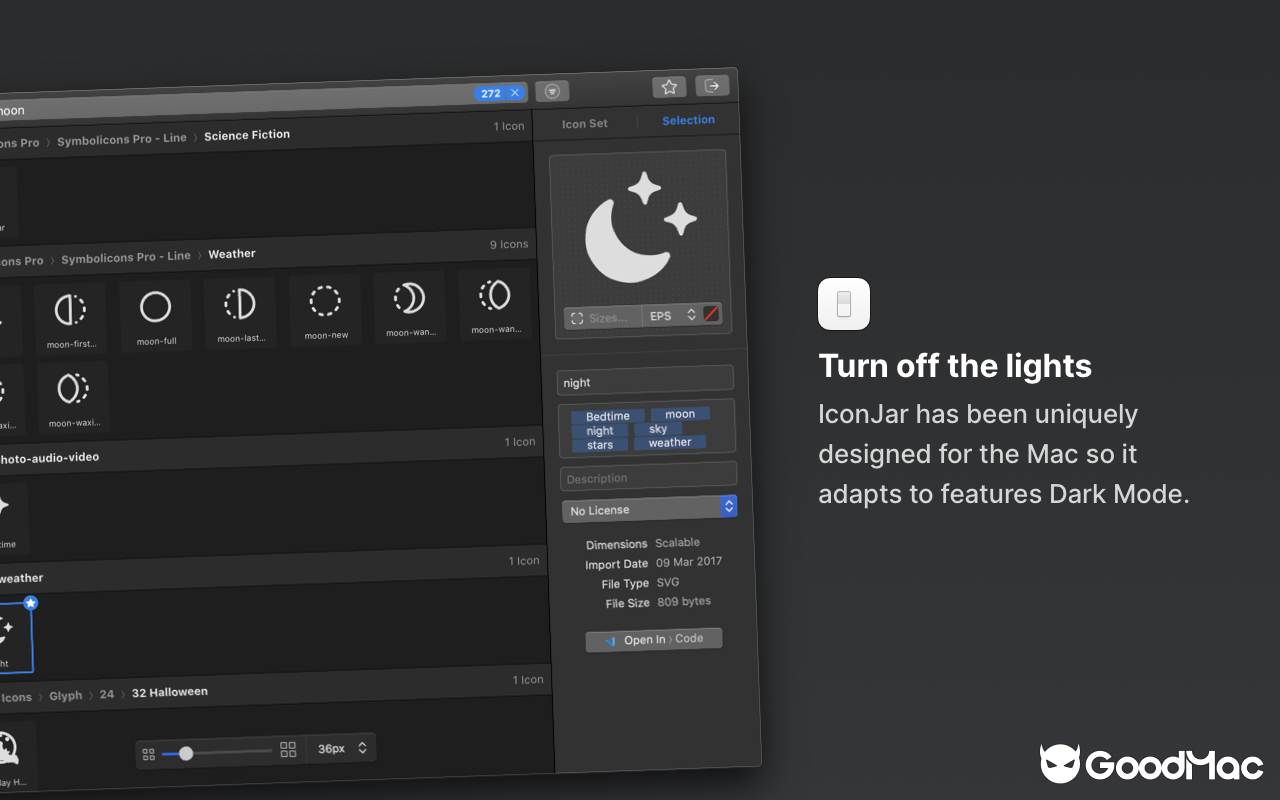This screenshot has width=1280, height=800.
Task: Switch to the Selection tab
Action: 688,120
